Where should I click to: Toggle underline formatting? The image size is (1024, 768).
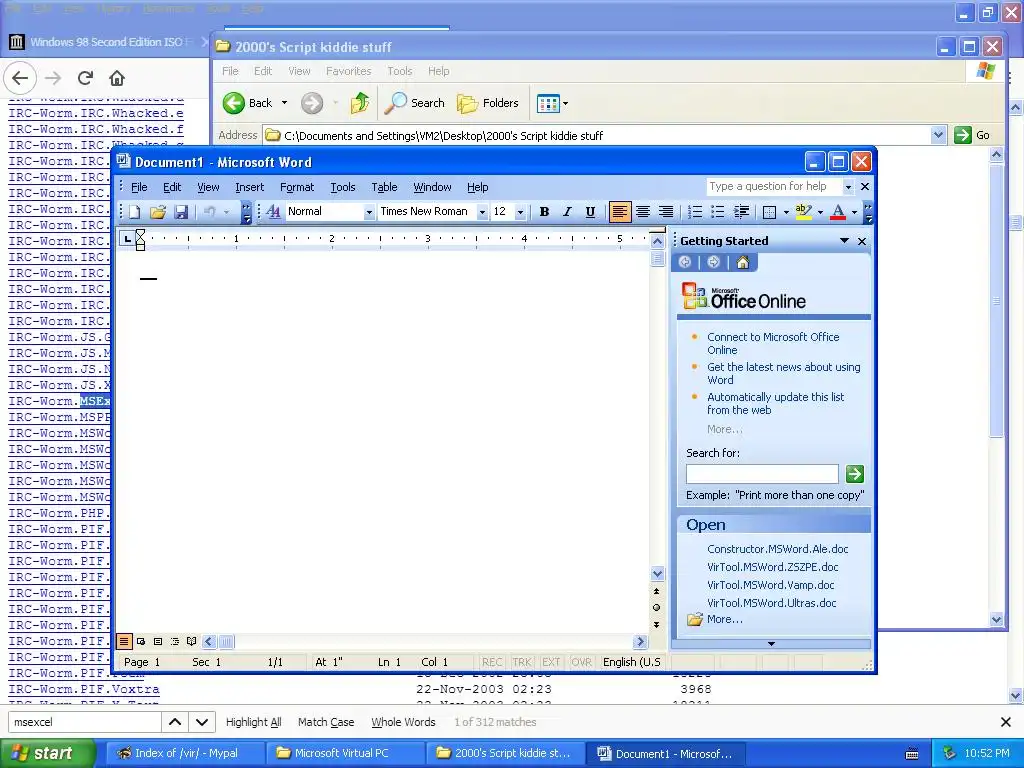click(x=590, y=212)
